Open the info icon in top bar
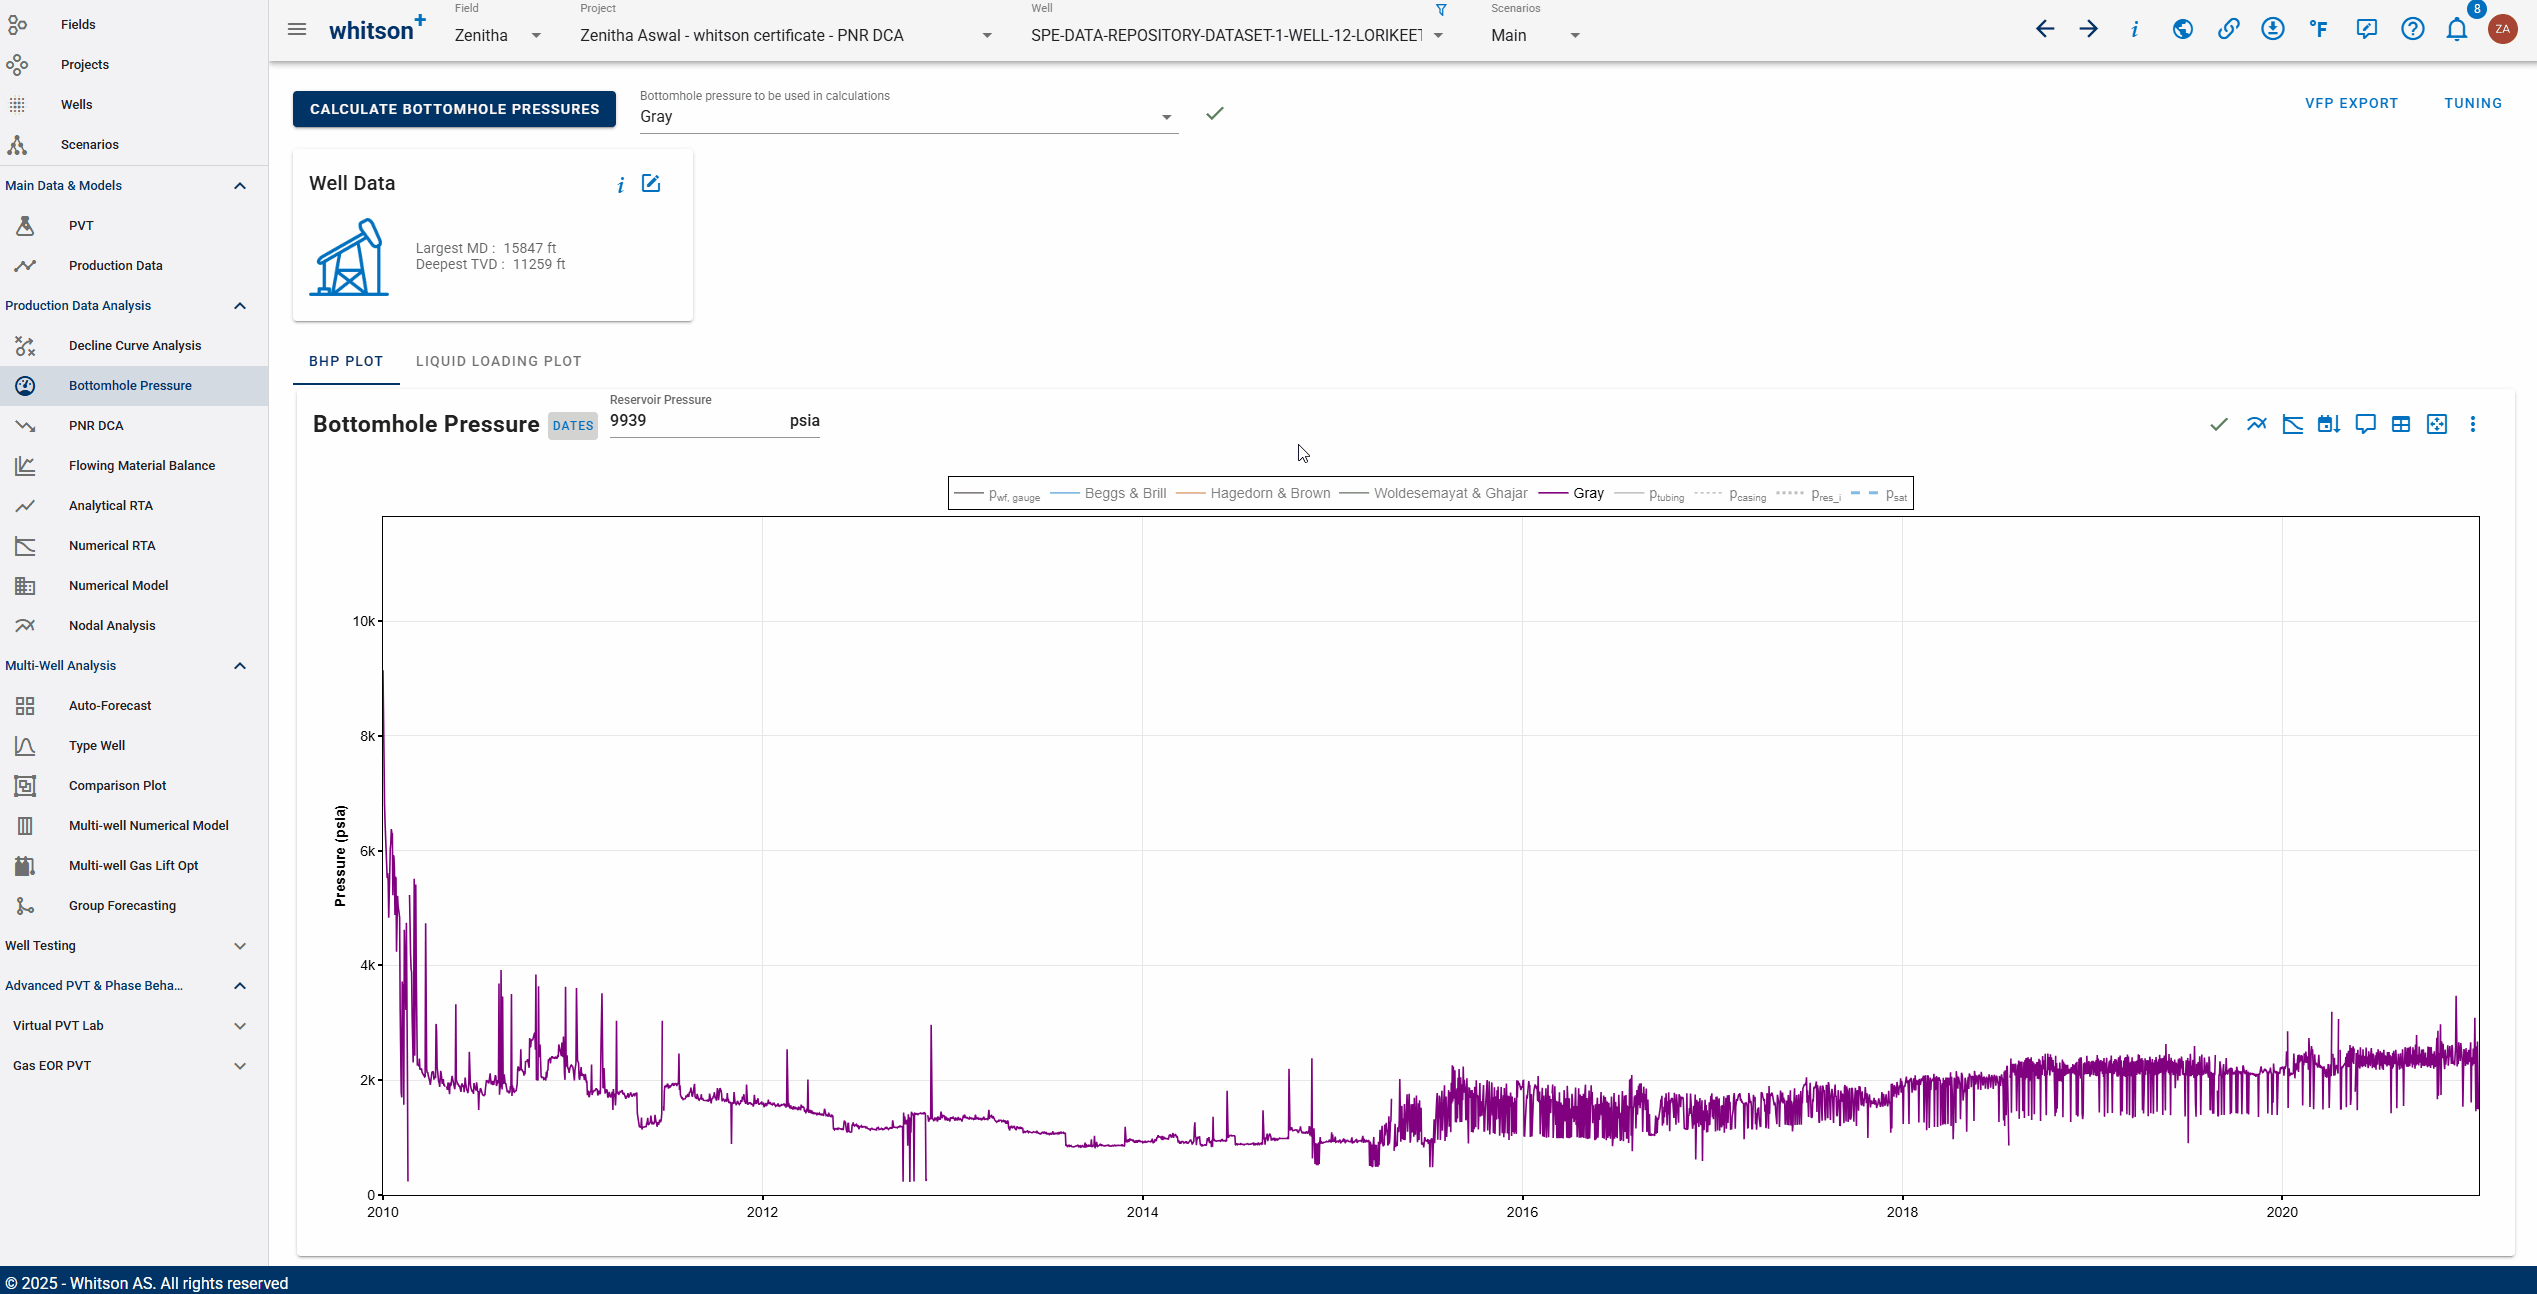2537x1294 pixels. click(x=2135, y=29)
